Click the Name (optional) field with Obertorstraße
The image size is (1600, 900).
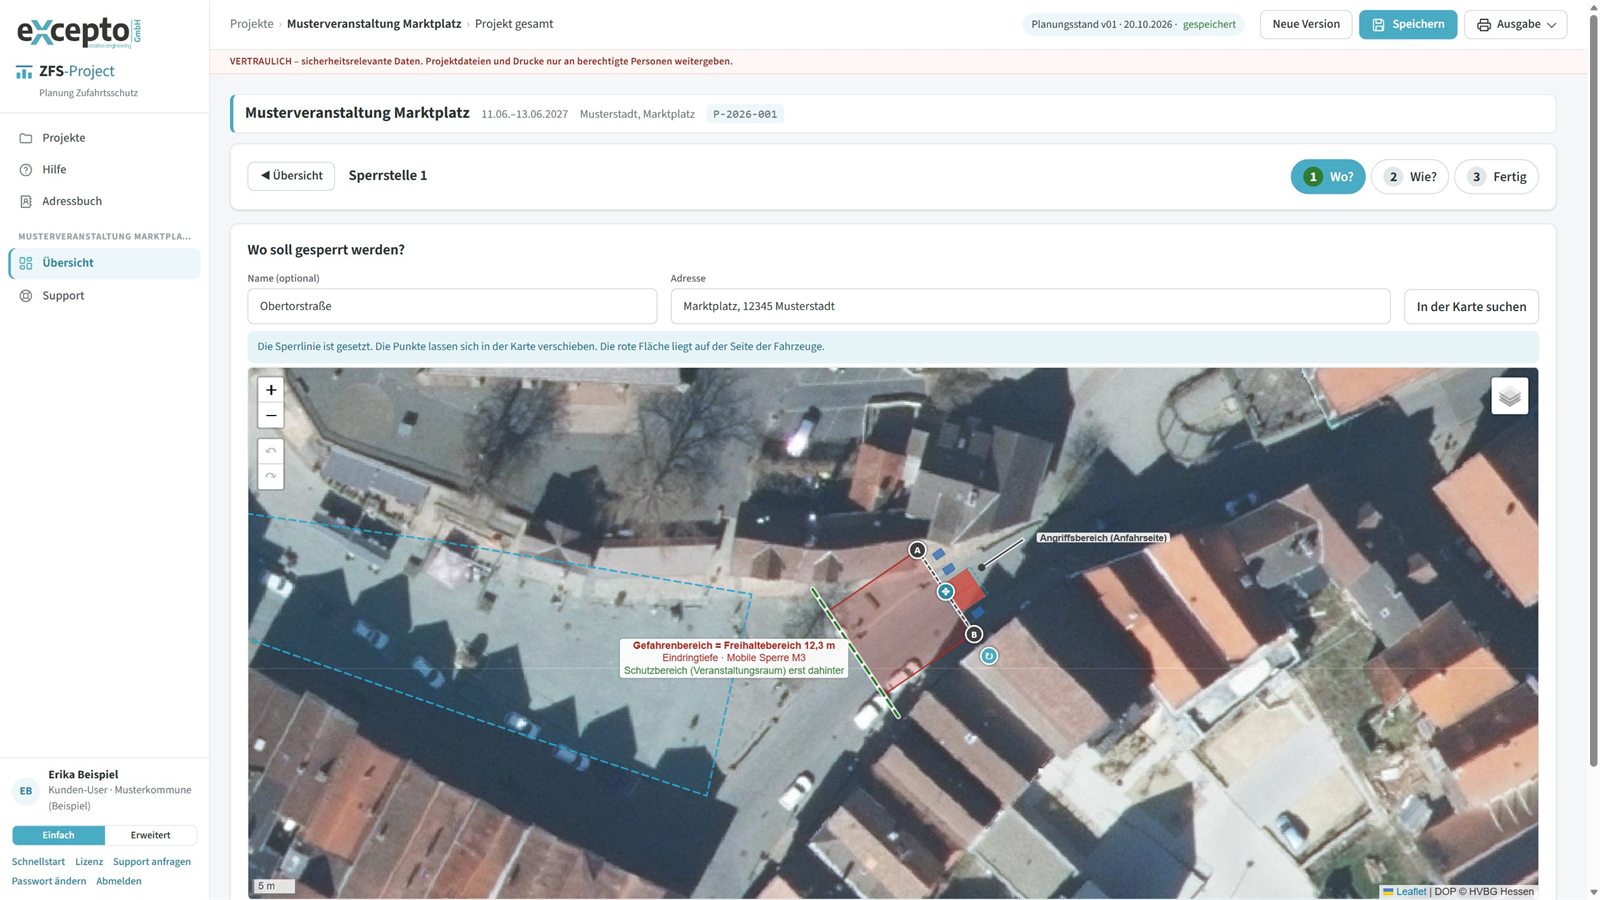click(x=452, y=307)
